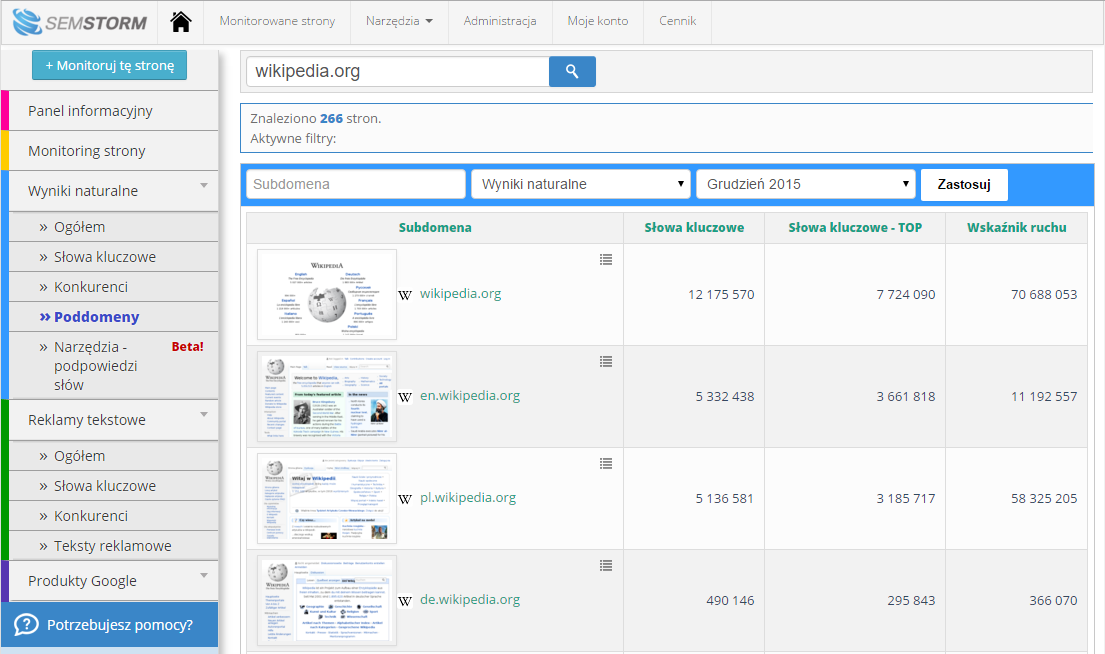This screenshot has width=1105, height=654.
Task: Open Moje konto in top menu
Action: [x=598, y=21]
